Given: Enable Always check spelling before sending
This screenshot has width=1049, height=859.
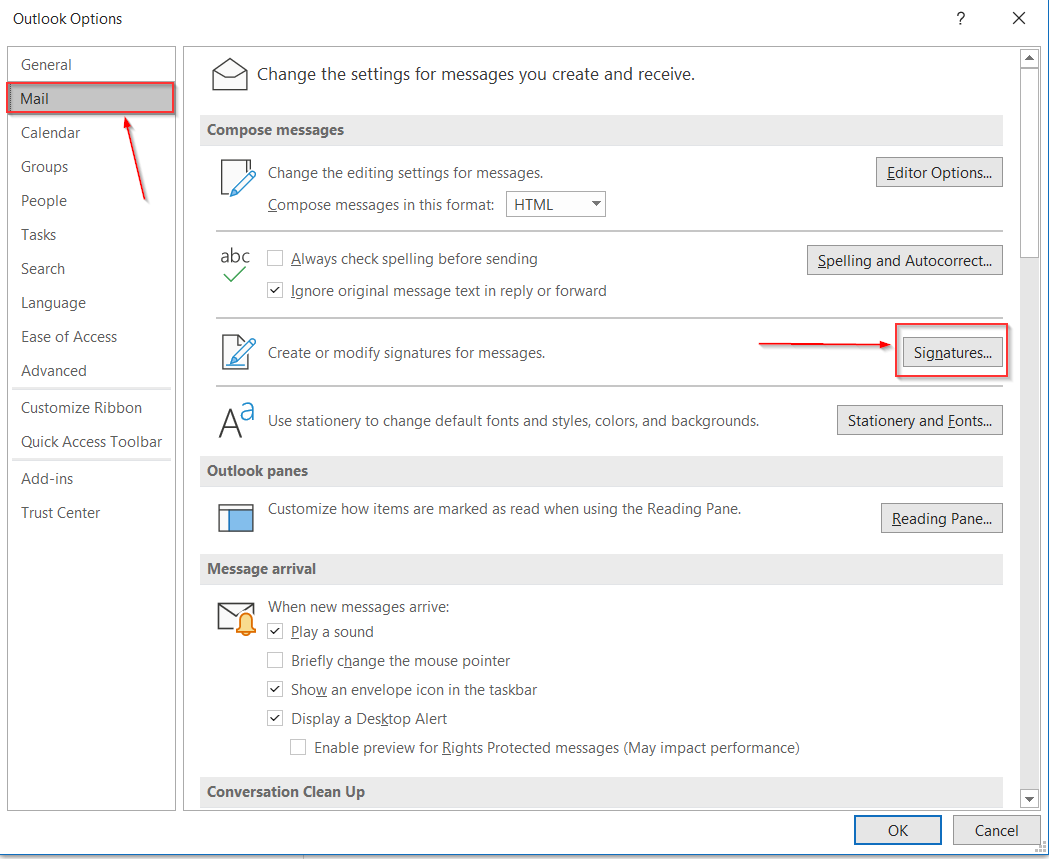Looking at the screenshot, I should coord(275,258).
